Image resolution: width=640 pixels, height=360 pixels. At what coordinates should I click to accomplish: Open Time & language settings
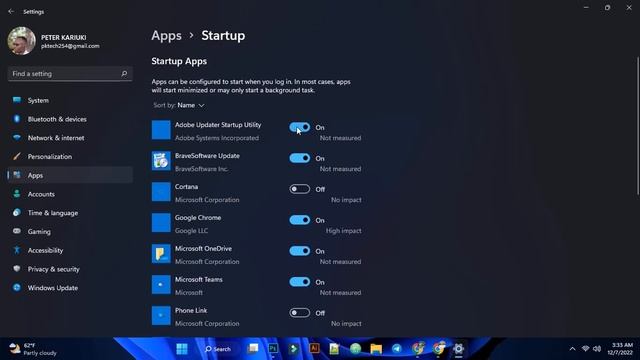click(70, 213)
